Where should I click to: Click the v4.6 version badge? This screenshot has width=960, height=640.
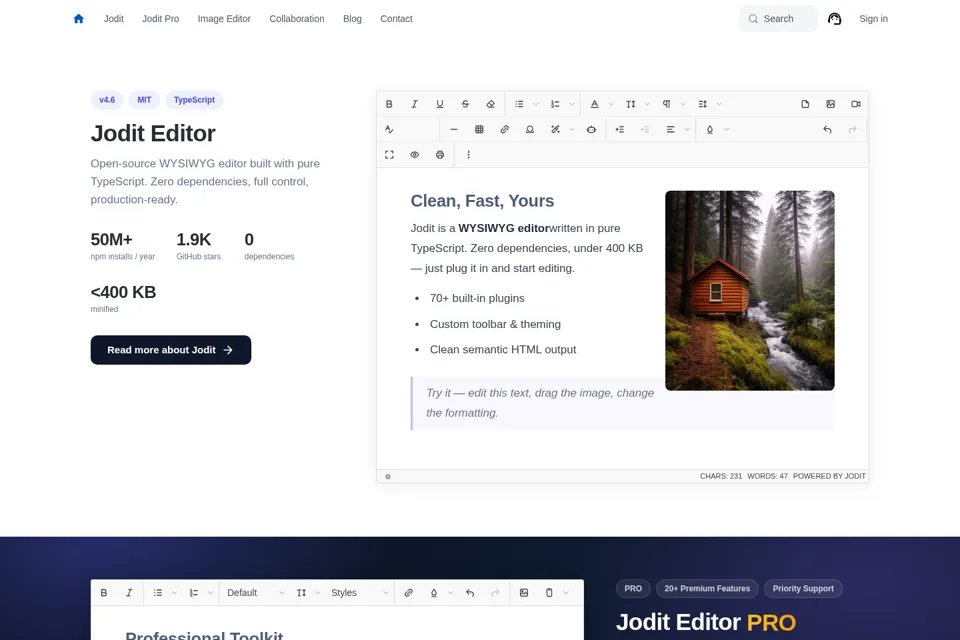point(107,100)
